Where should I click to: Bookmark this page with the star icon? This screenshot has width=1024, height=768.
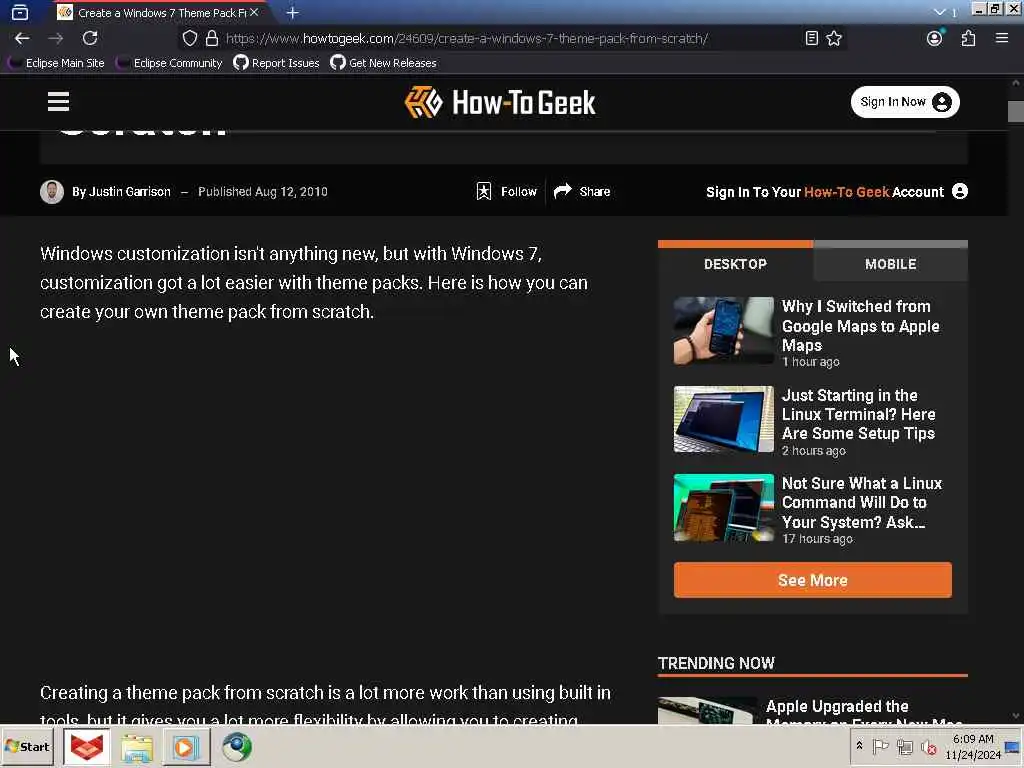coord(834,39)
